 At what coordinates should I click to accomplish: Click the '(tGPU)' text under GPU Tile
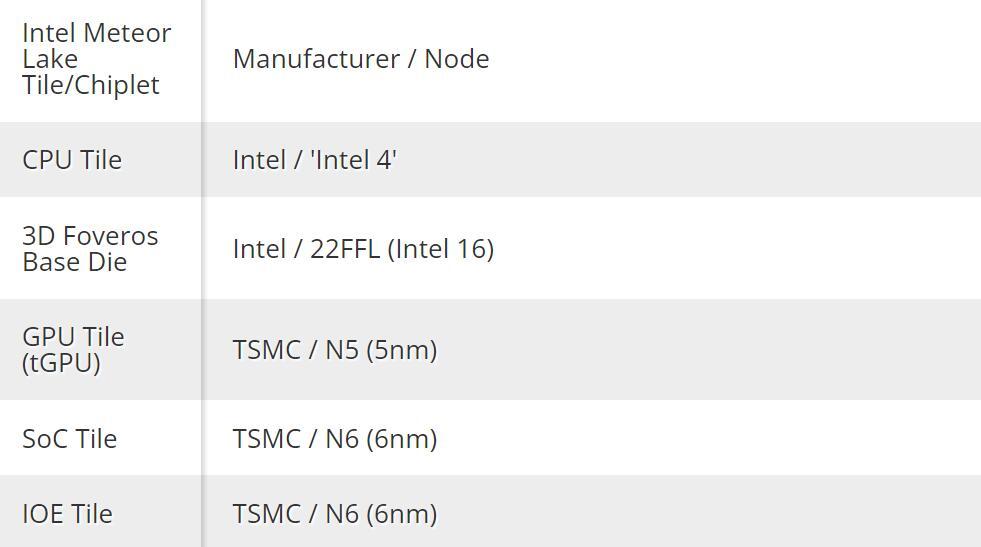[62, 363]
